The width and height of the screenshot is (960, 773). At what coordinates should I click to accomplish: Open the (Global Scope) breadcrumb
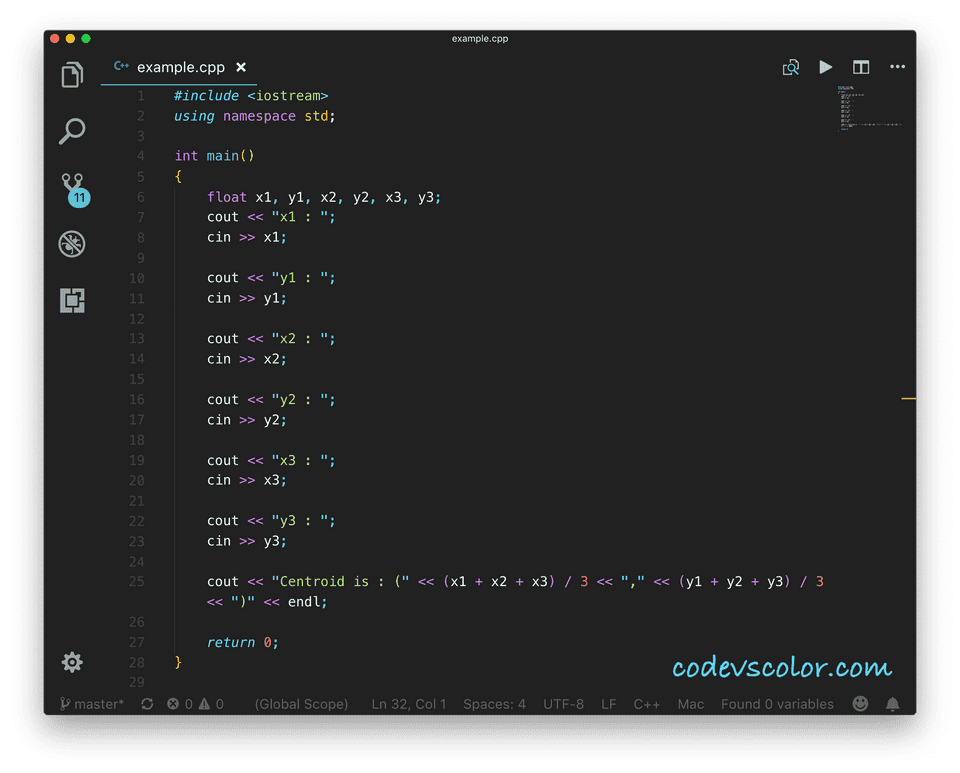(x=301, y=703)
